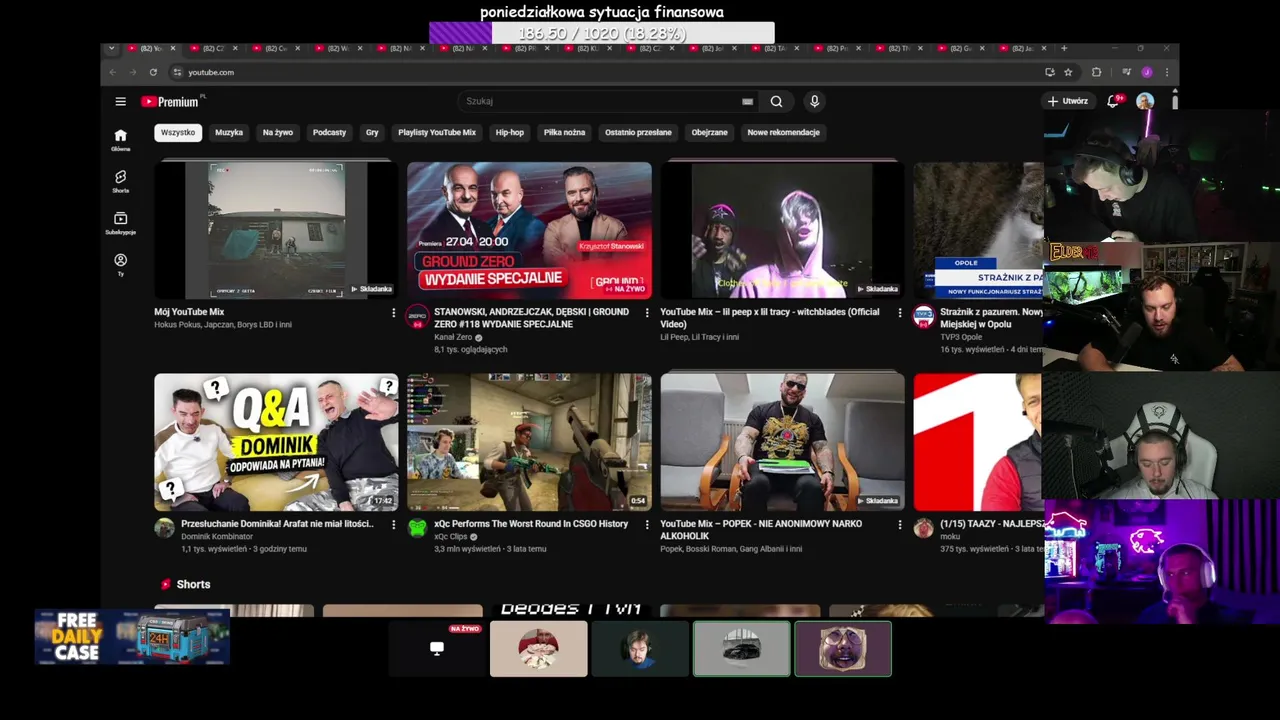
Task: Open the browser extensions puzzle icon
Action: (1096, 72)
